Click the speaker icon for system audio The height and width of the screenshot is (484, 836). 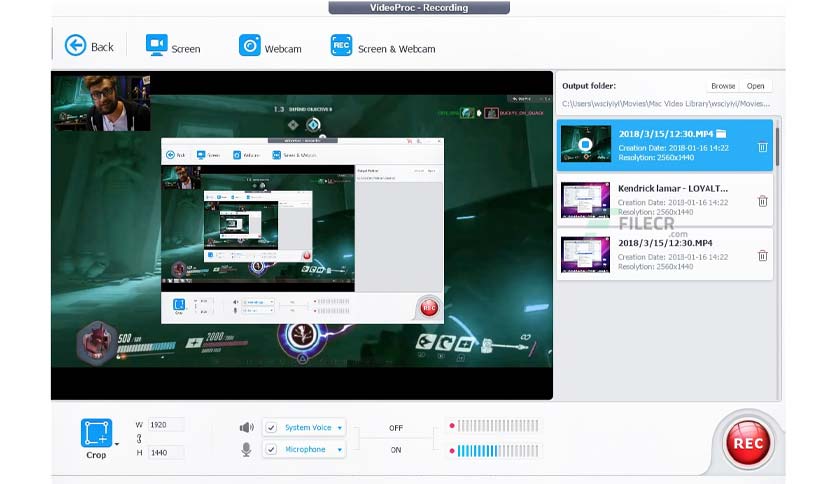click(246, 428)
